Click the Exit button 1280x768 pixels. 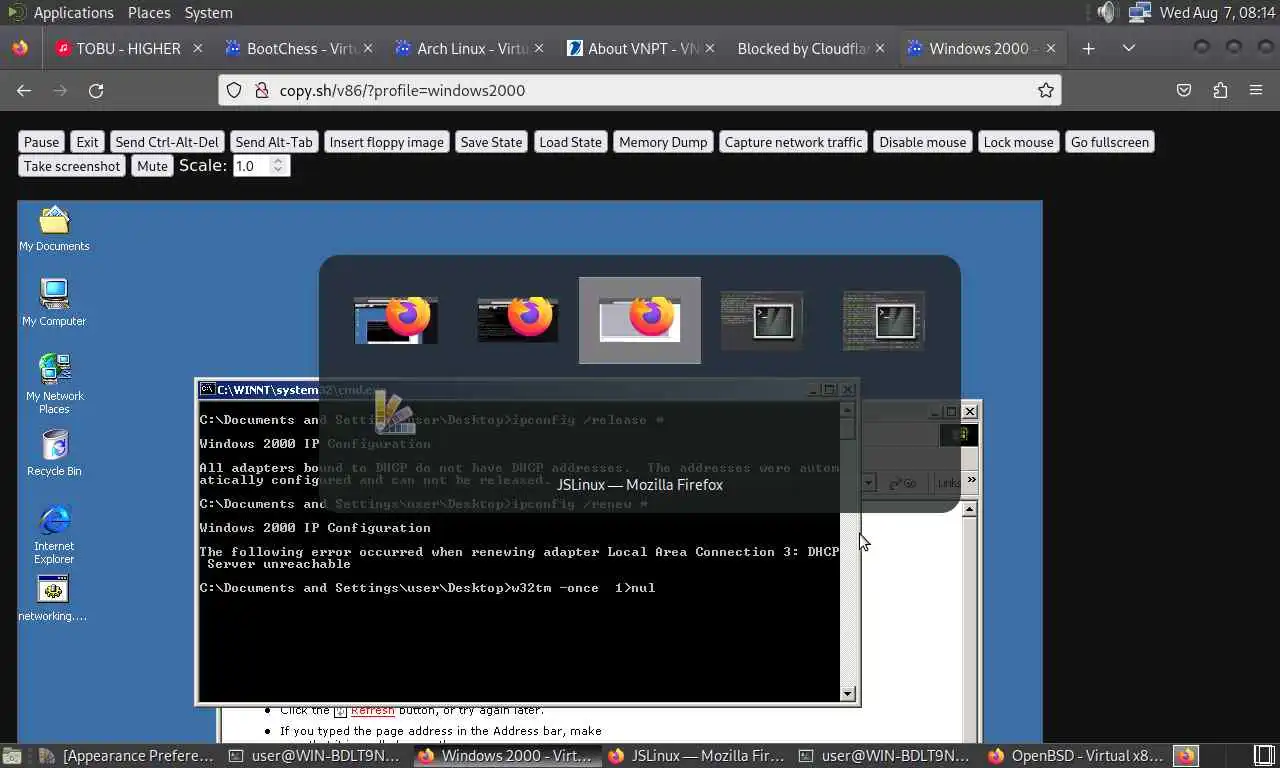point(88,142)
